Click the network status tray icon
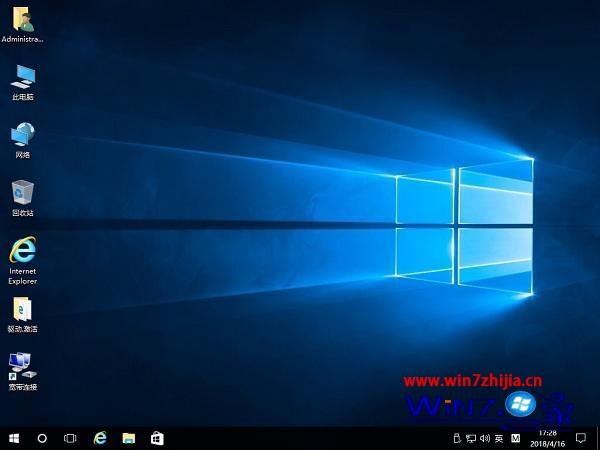The image size is (600, 450). (x=471, y=438)
